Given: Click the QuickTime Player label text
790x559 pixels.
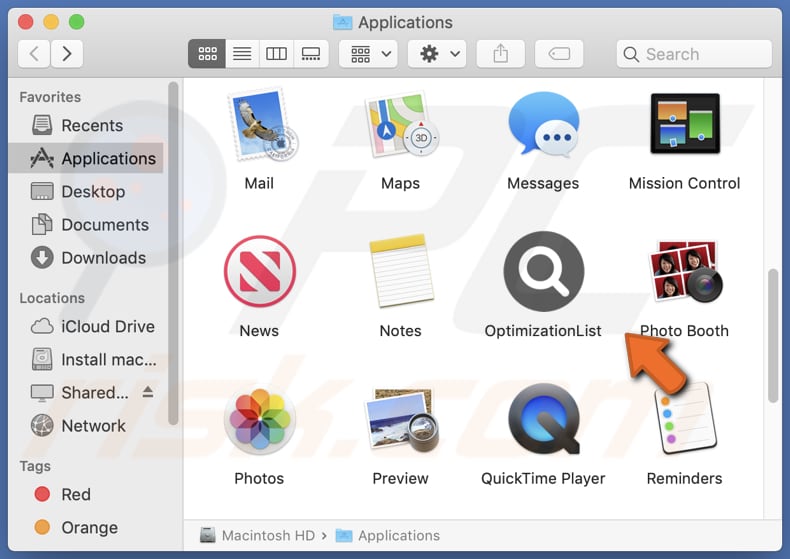Looking at the screenshot, I should [x=543, y=478].
